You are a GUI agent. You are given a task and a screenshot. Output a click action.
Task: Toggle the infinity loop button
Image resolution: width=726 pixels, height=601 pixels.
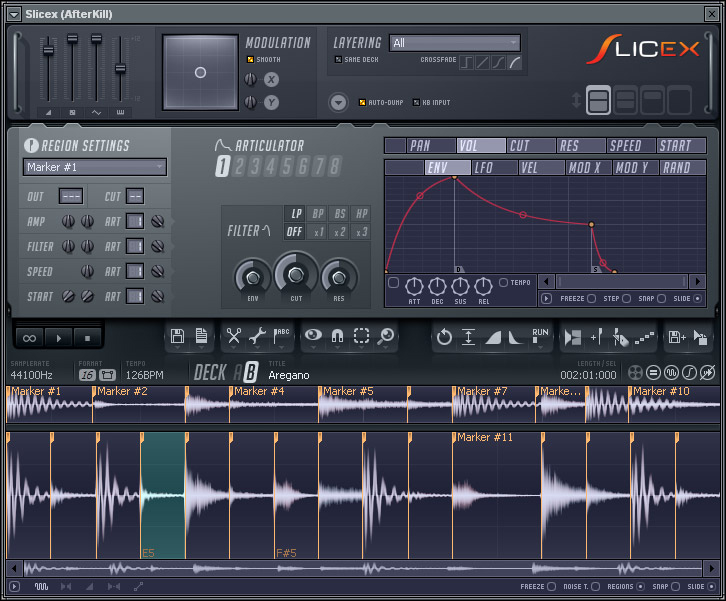point(30,338)
